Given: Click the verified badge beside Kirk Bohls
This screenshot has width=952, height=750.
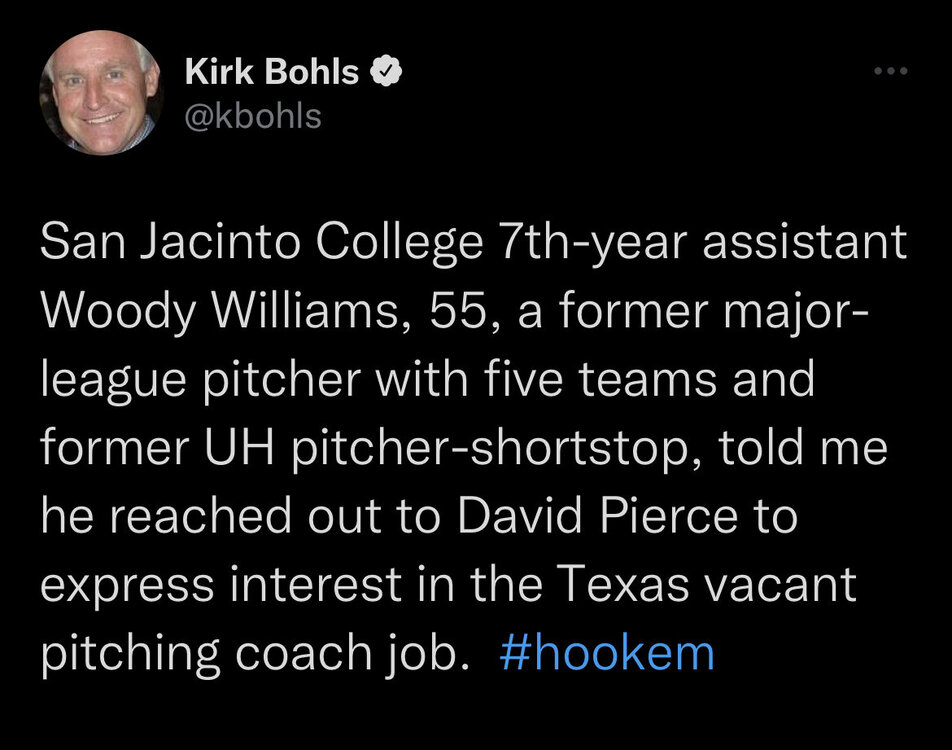Looking at the screenshot, I should point(387,72).
